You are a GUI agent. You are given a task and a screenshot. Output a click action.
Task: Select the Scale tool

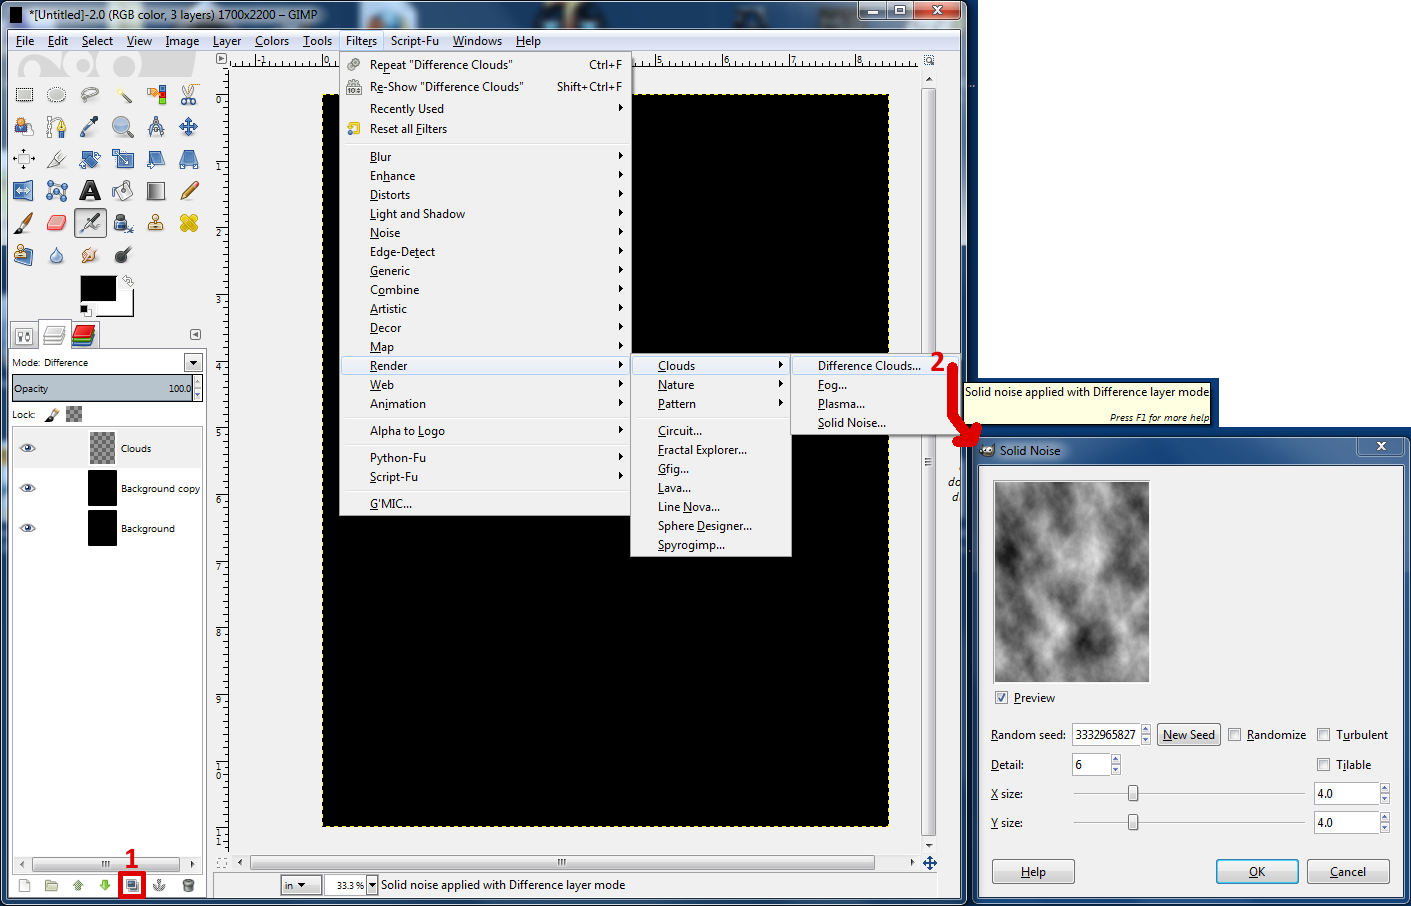(x=123, y=159)
